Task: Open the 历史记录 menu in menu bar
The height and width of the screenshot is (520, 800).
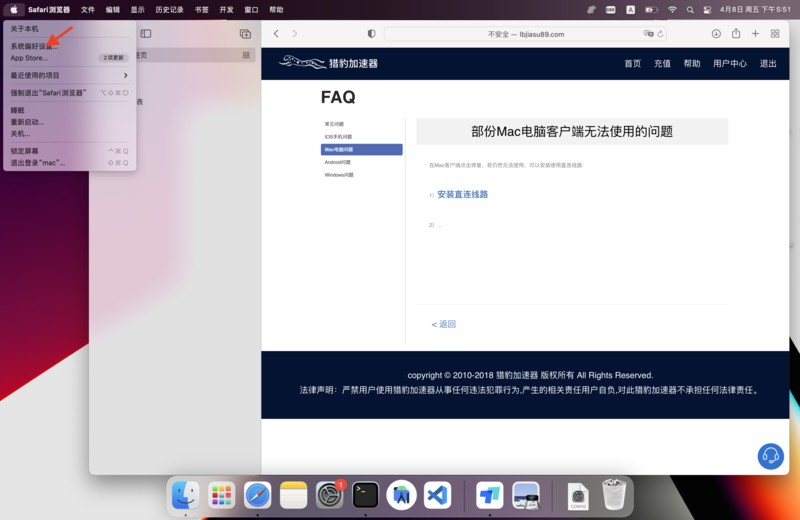Action: pos(169,10)
